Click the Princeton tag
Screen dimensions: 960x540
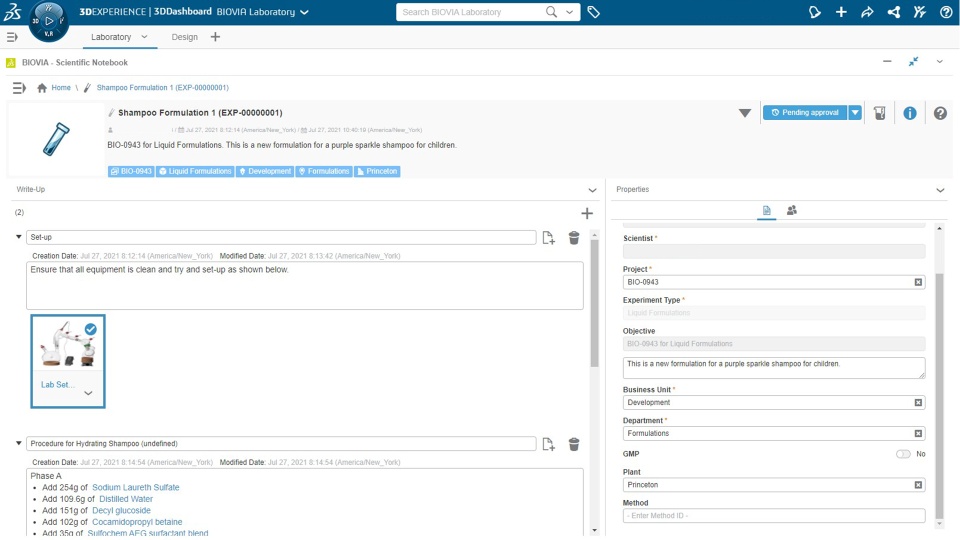pyautogui.click(x=377, y=171)
